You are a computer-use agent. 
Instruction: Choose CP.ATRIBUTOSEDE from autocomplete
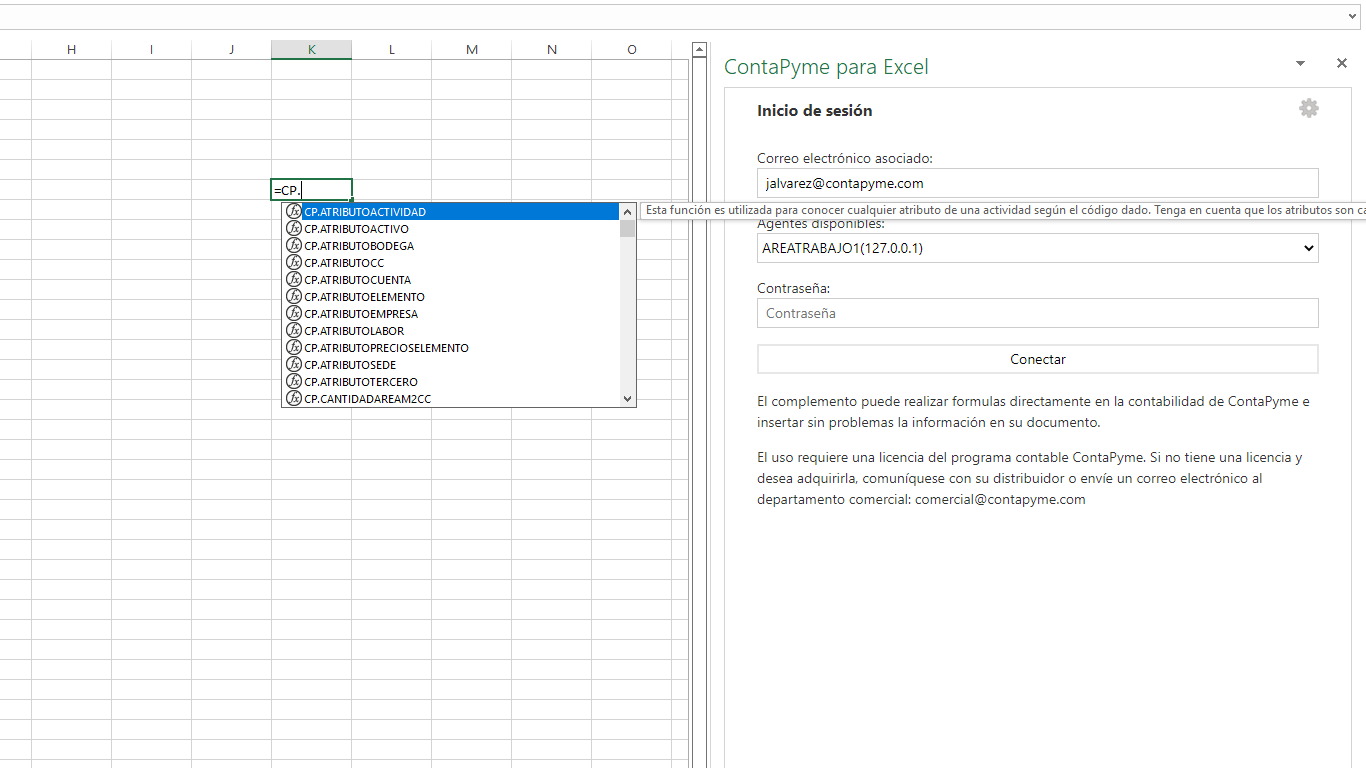[x=452, y=365]
